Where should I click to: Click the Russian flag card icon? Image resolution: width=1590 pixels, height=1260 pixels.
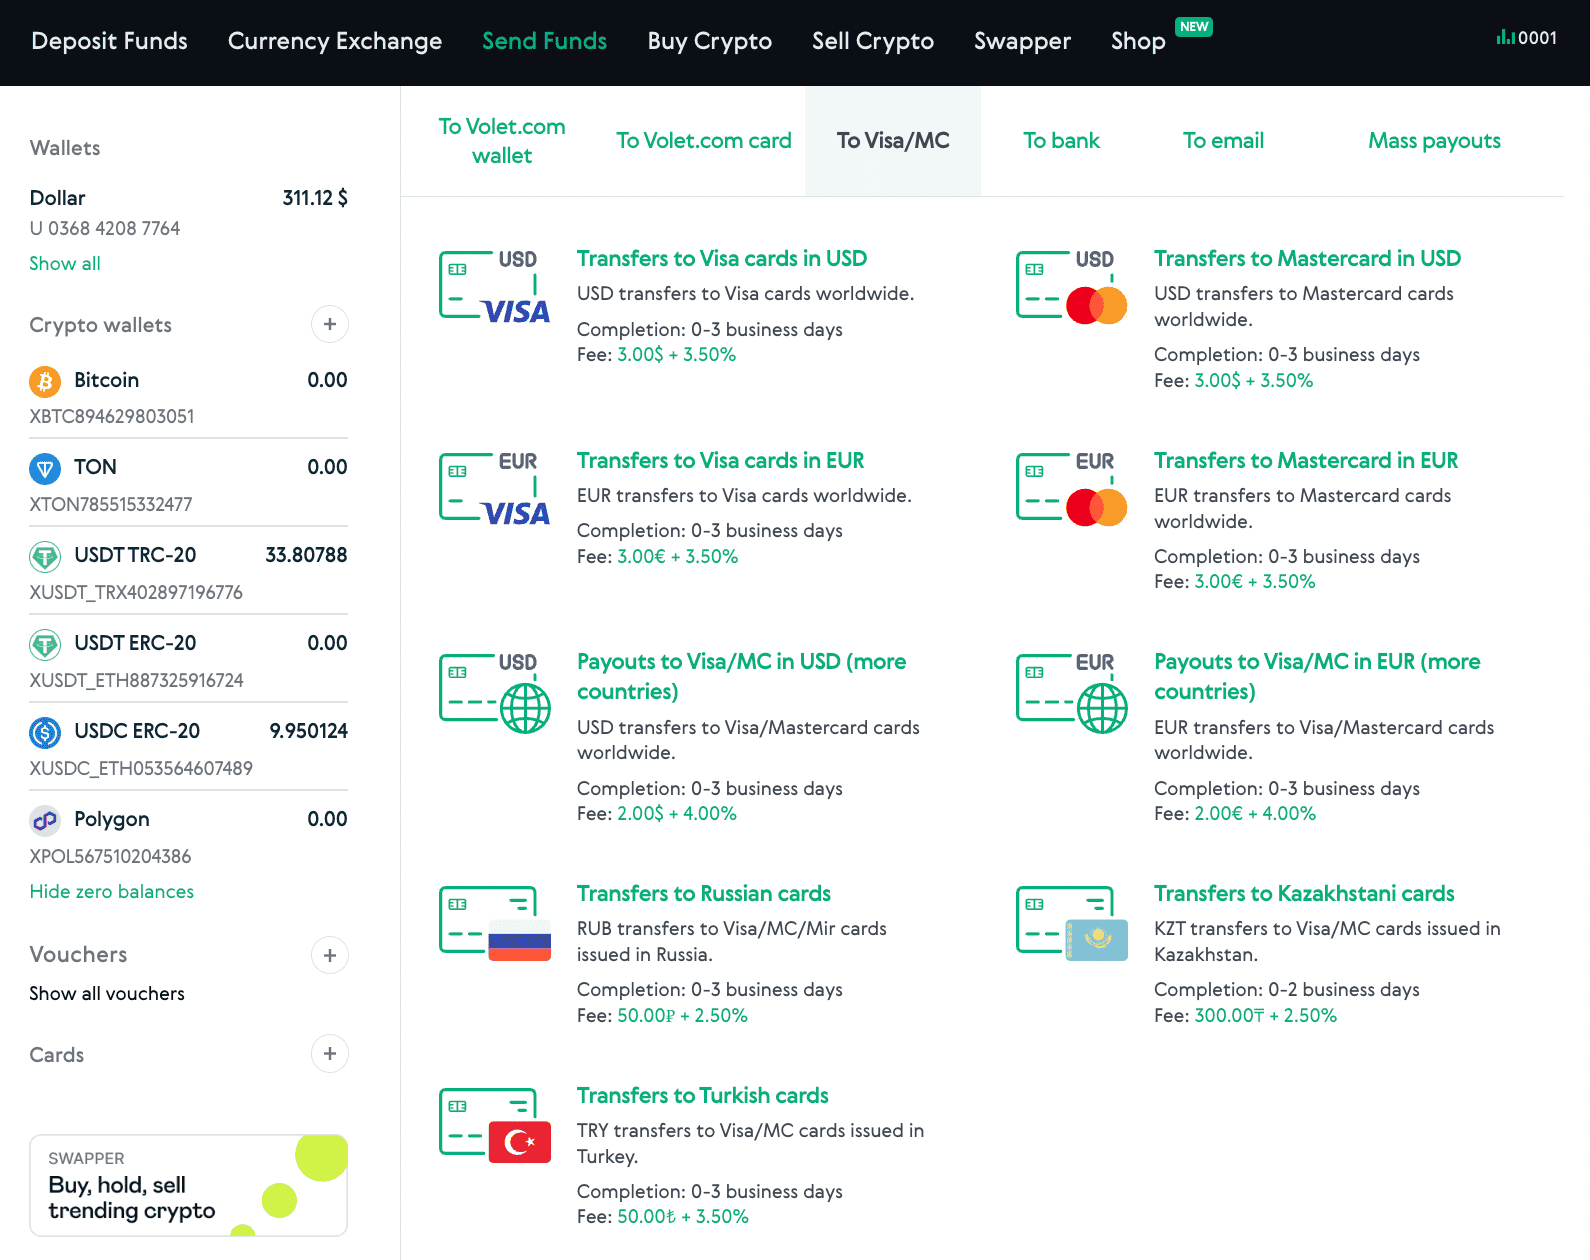click(495, 923)
